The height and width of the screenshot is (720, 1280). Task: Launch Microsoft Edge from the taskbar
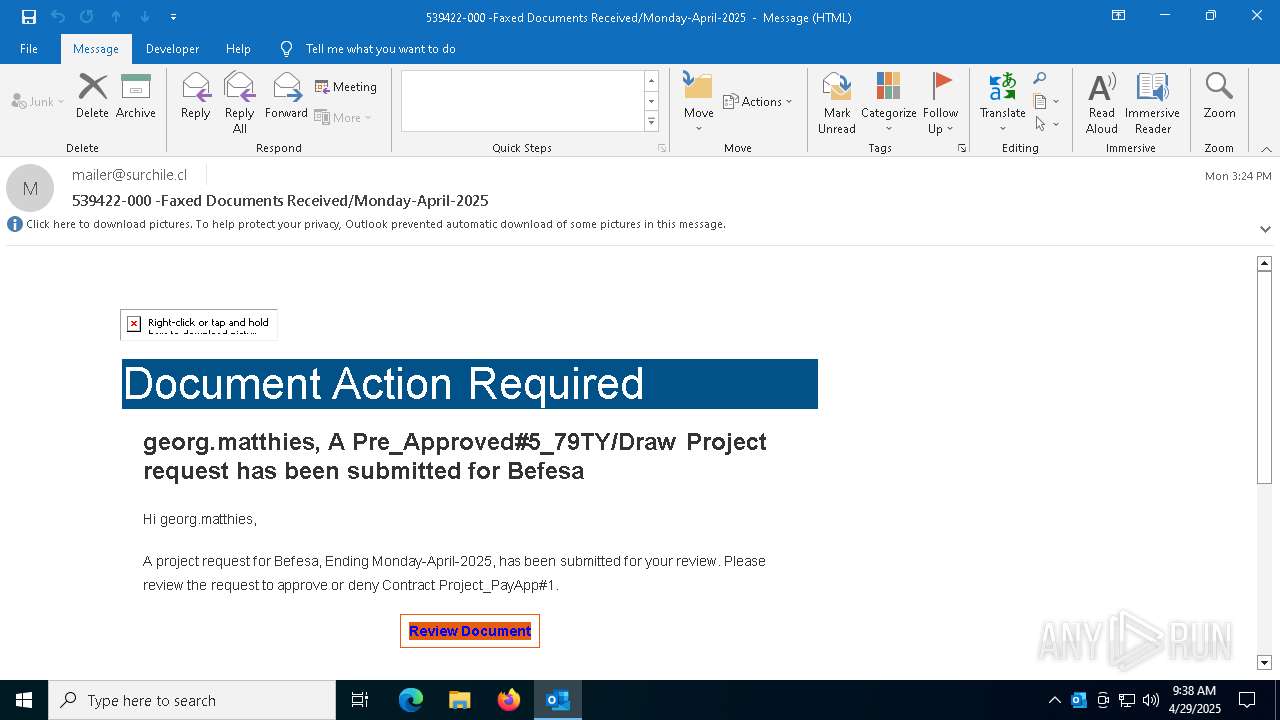411,700
